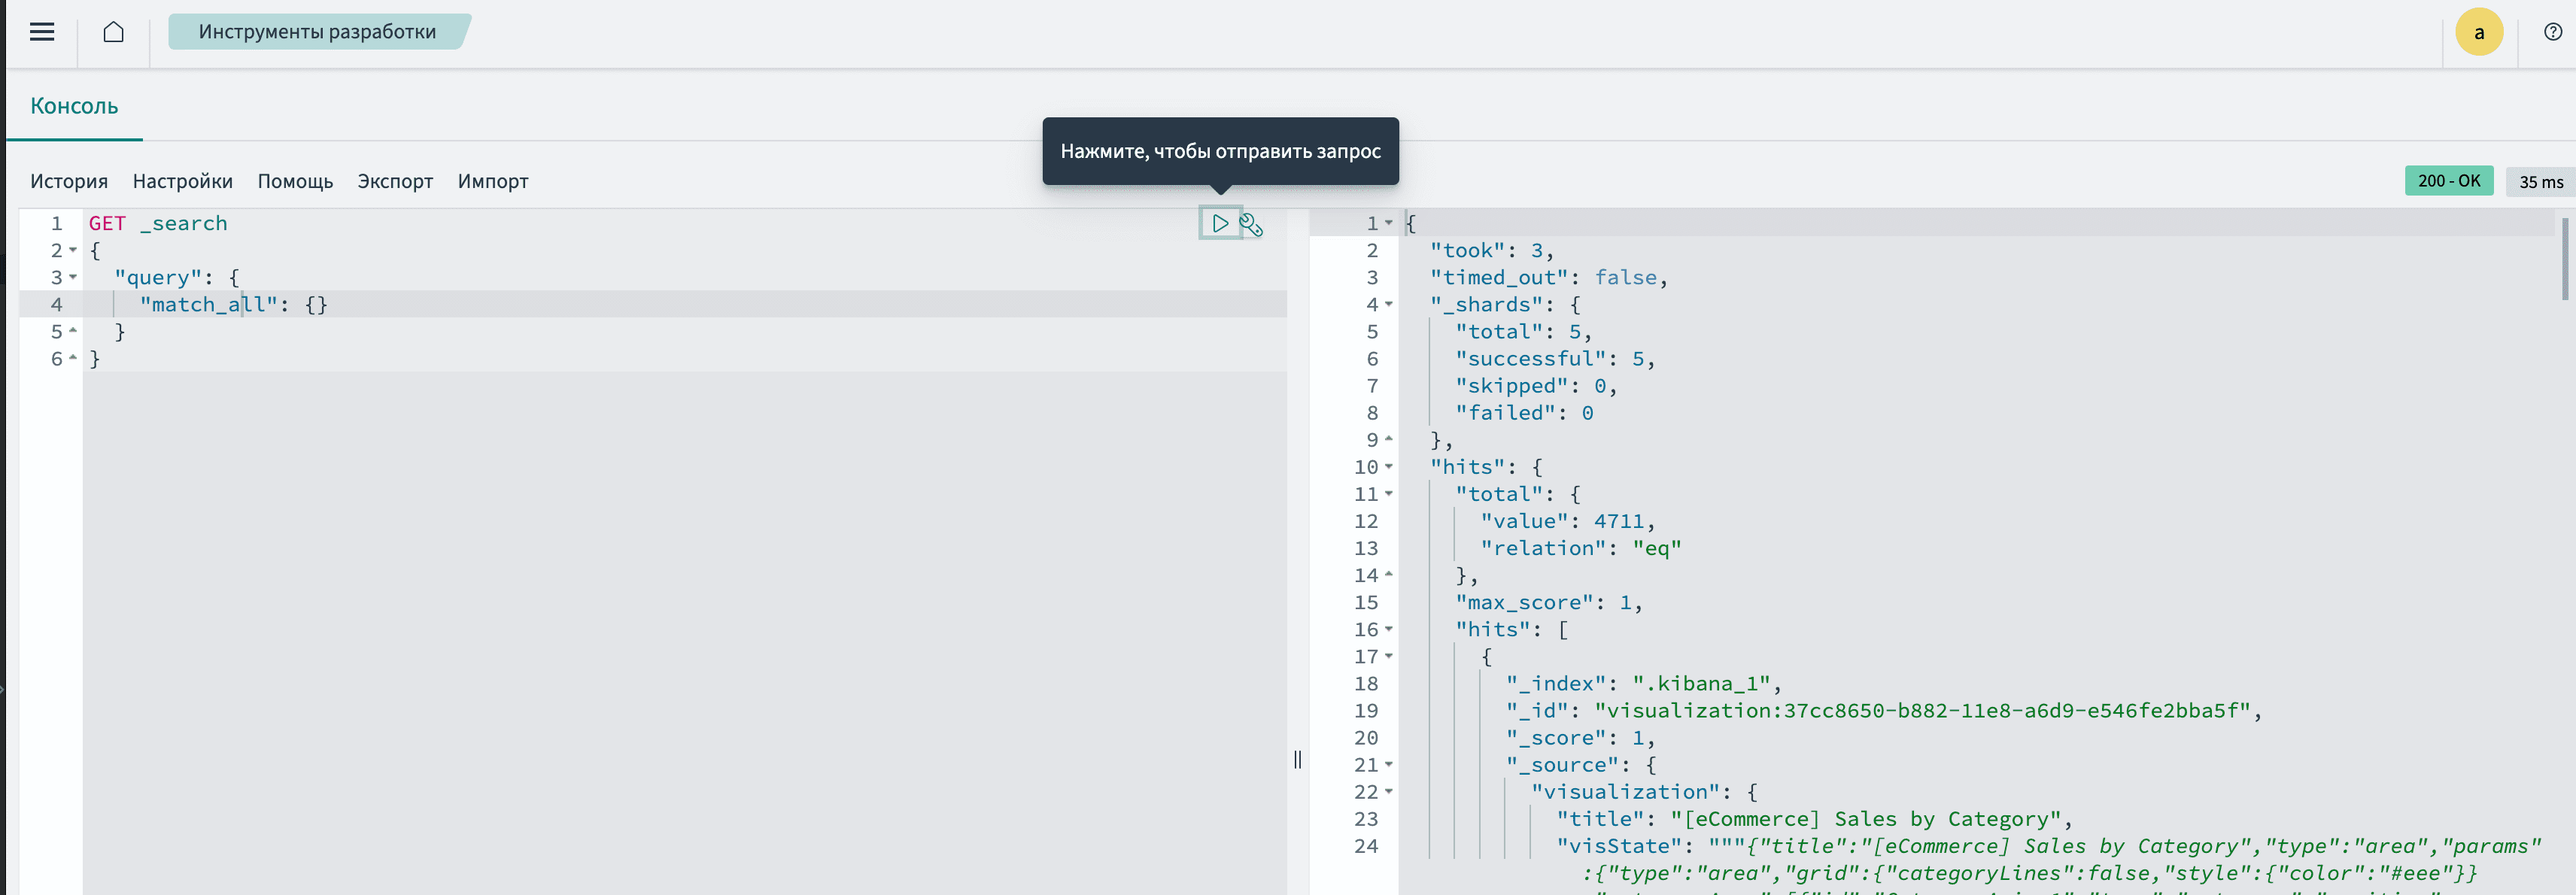
Task: Open the help question mark icon
Action: point(2552,32)
